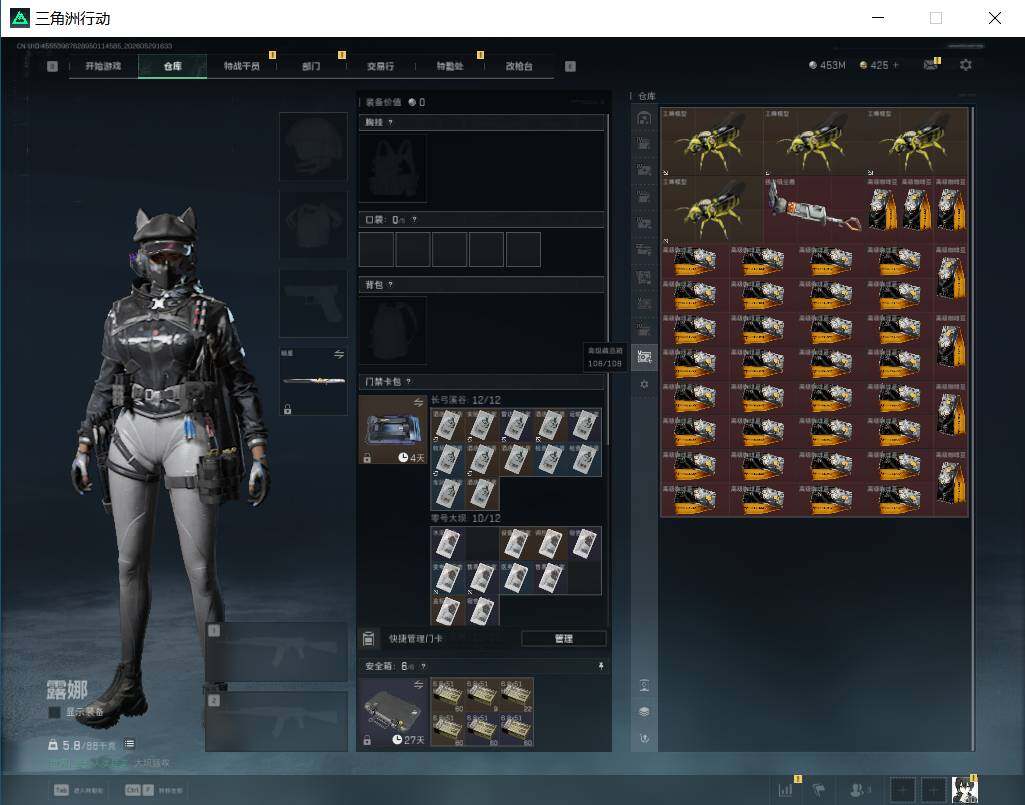Click the help icon next to 口袋
Viewport: 1025px width, 805px height.
click(414, 220)
